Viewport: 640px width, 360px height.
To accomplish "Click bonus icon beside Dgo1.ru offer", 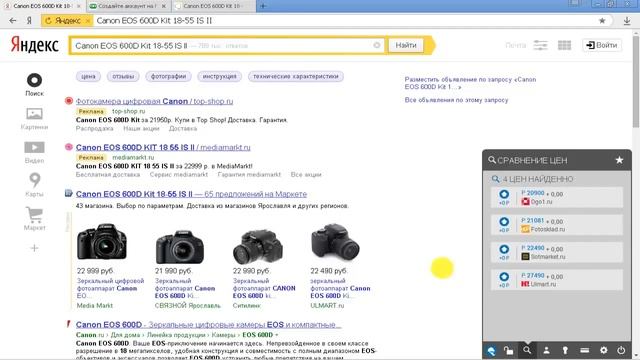I will point(504,197).
